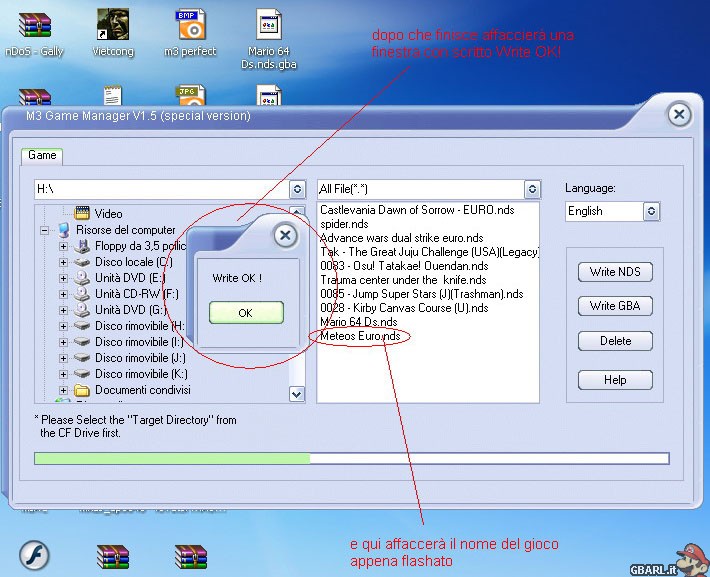Click the Write NDS button
Image resolution: width=710 pixels, height=577 pixels.
click(615, 272)
